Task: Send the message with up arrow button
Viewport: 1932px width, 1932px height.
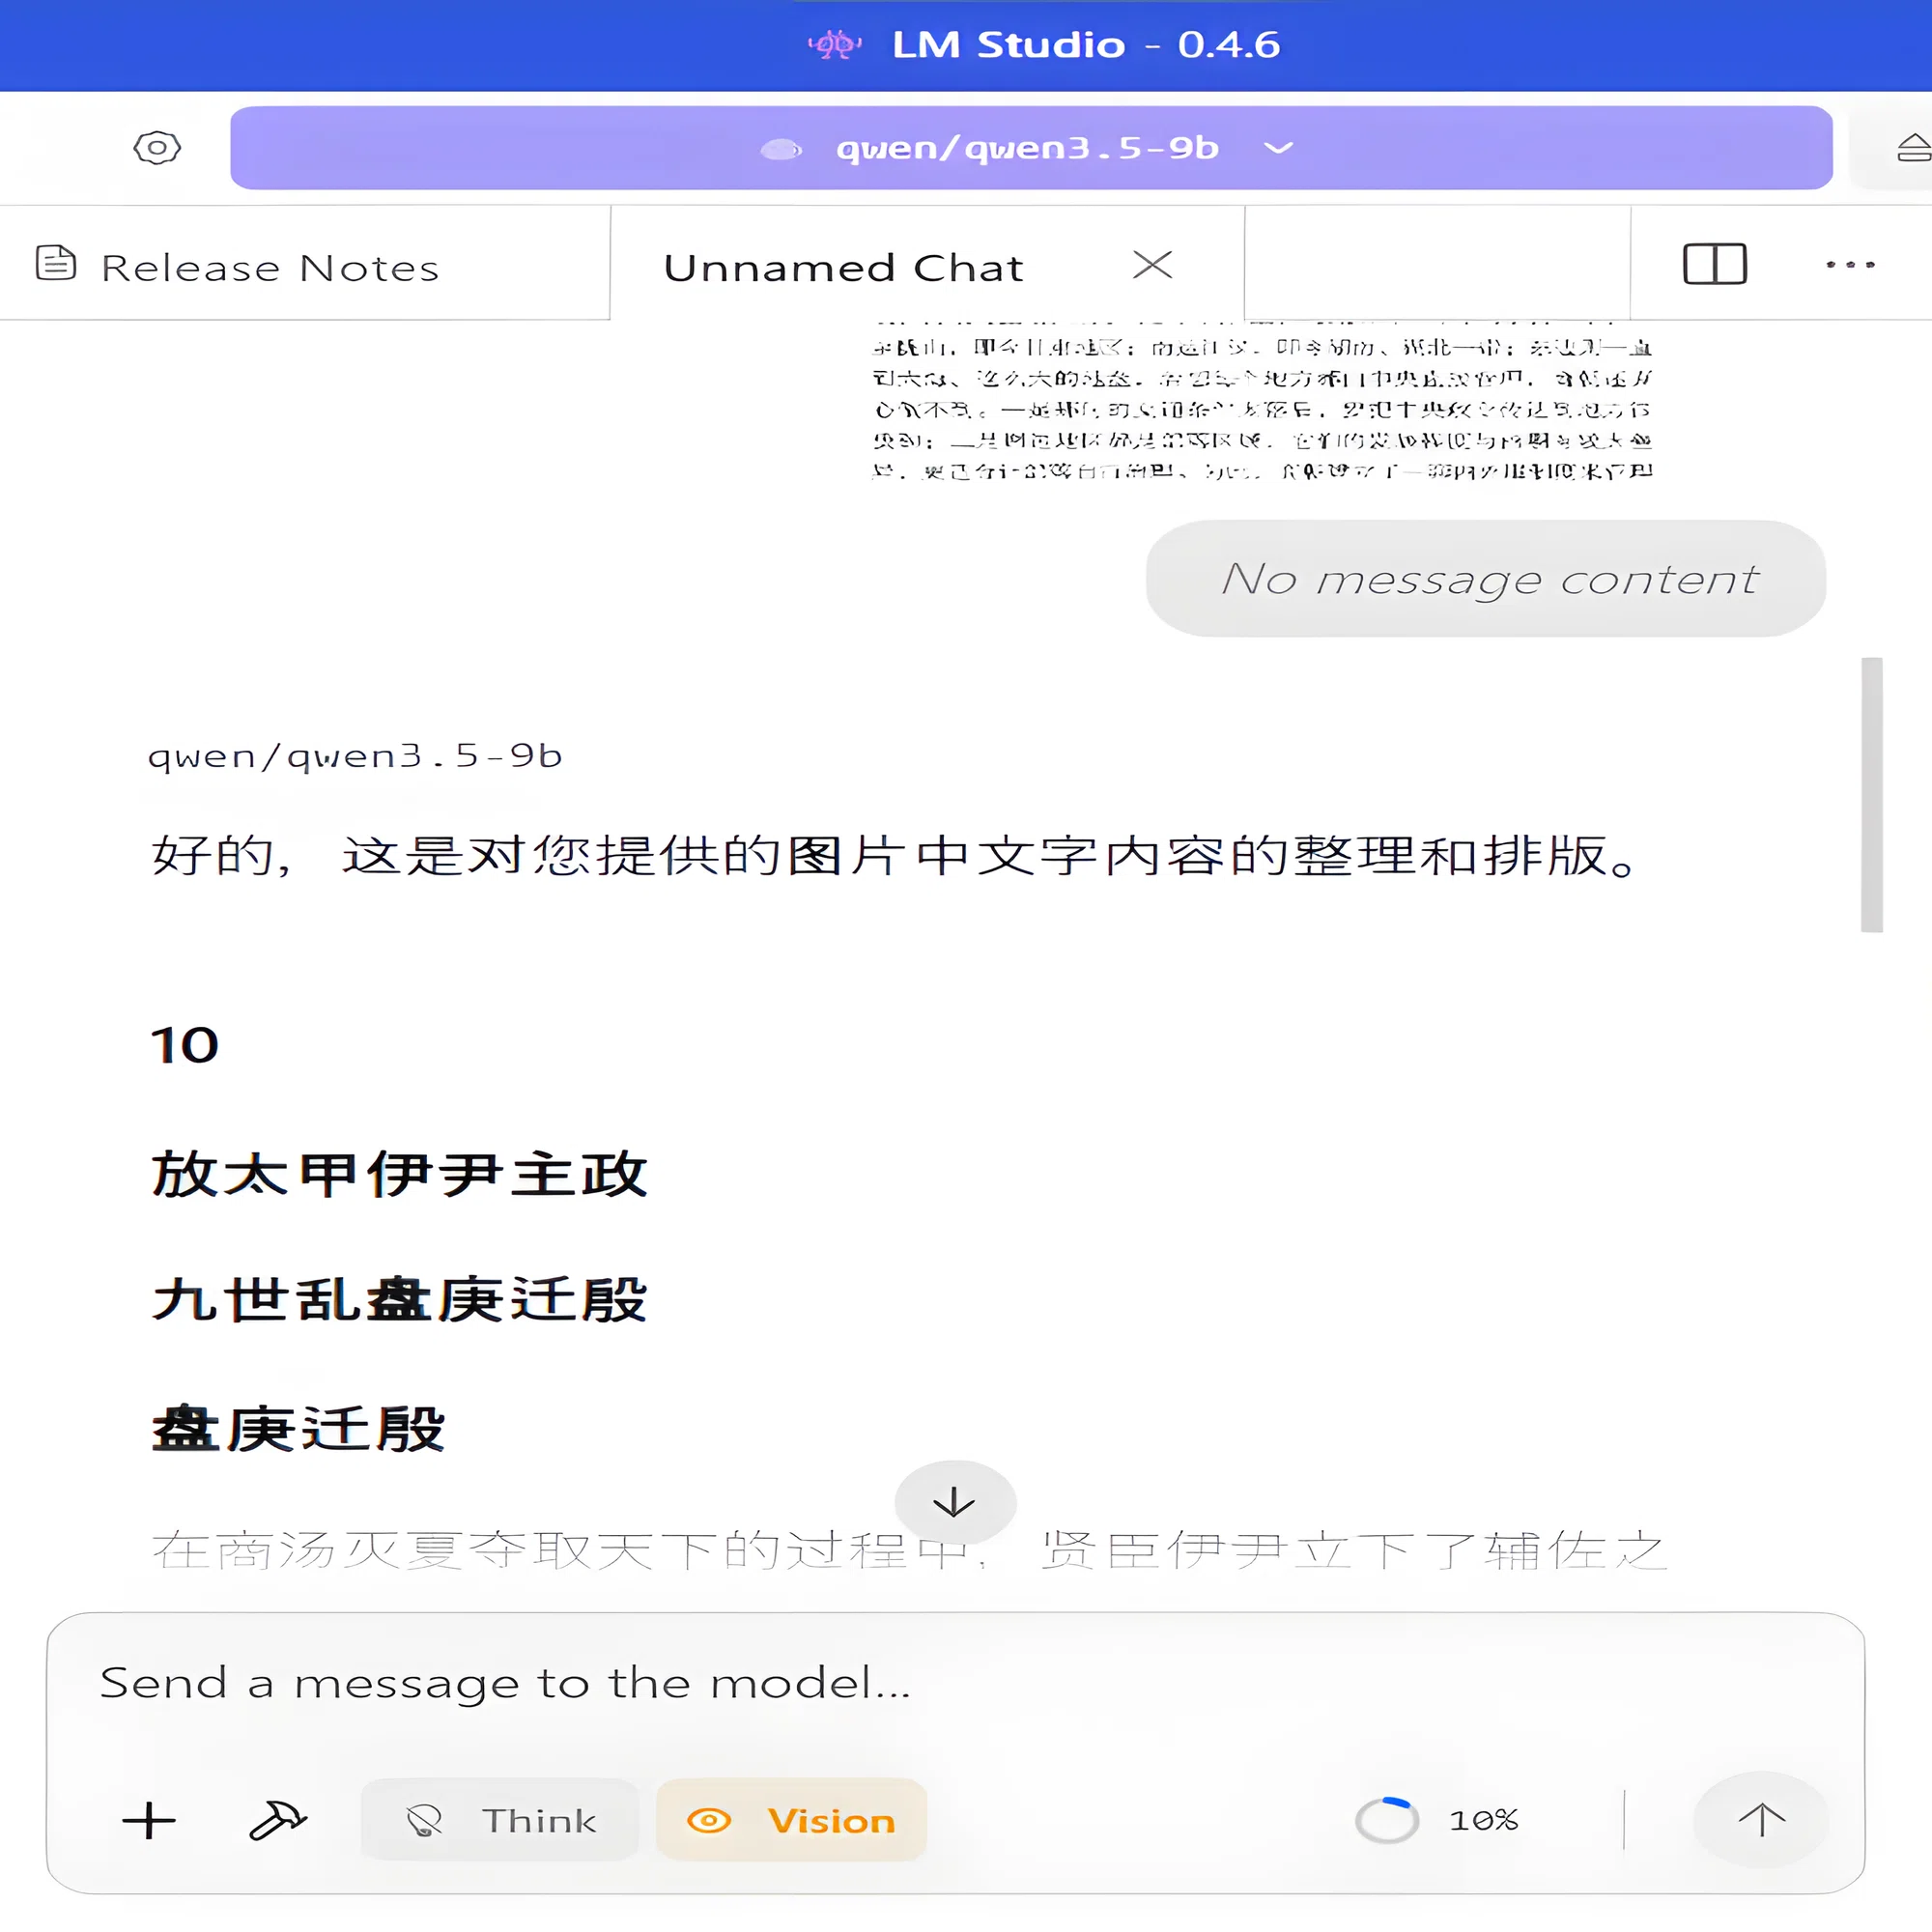Action: [x=1761, y=1820]
